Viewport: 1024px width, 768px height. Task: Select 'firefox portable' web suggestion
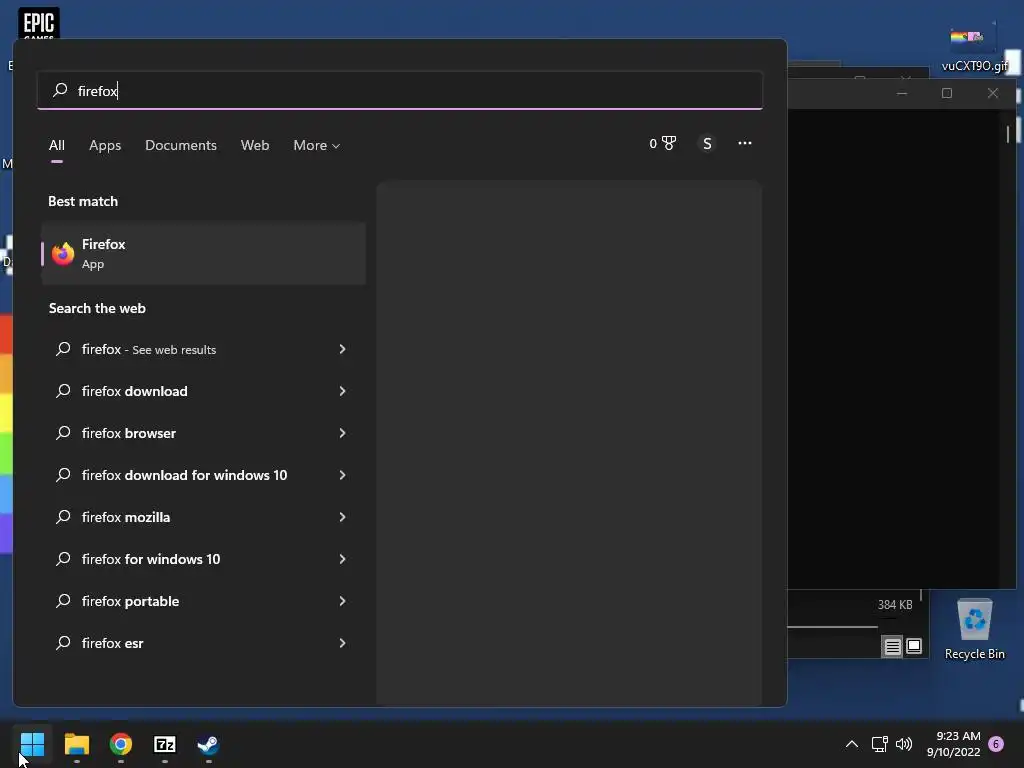tap(203, 601)
